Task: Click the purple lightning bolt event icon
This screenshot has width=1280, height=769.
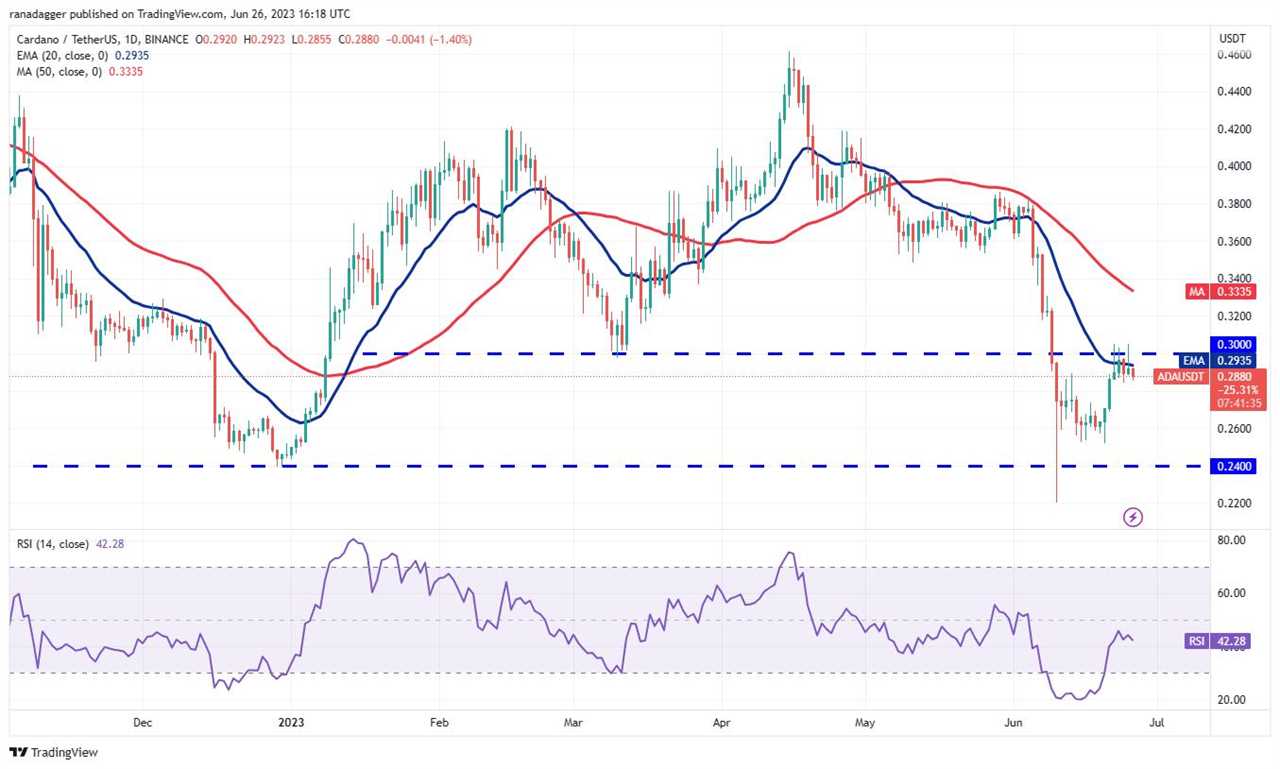Action: pyautogui.click(x=1133, y=517)
